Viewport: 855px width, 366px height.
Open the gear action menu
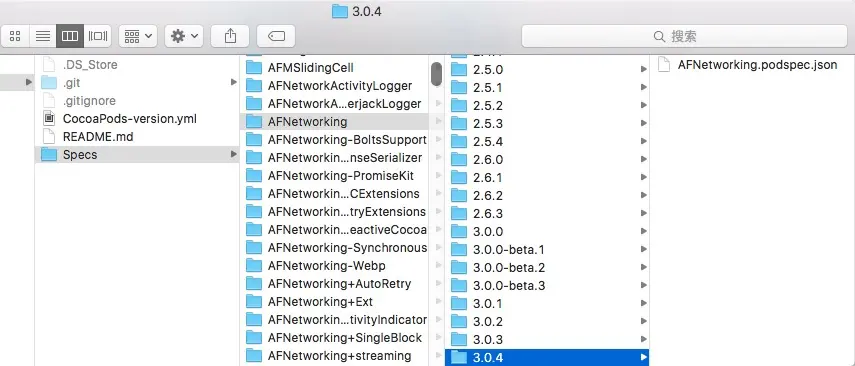click(184, 36)
